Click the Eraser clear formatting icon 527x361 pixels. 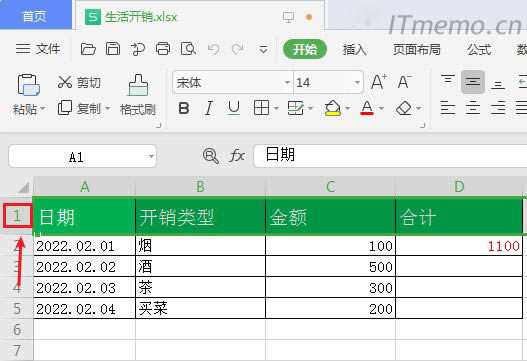404,108
